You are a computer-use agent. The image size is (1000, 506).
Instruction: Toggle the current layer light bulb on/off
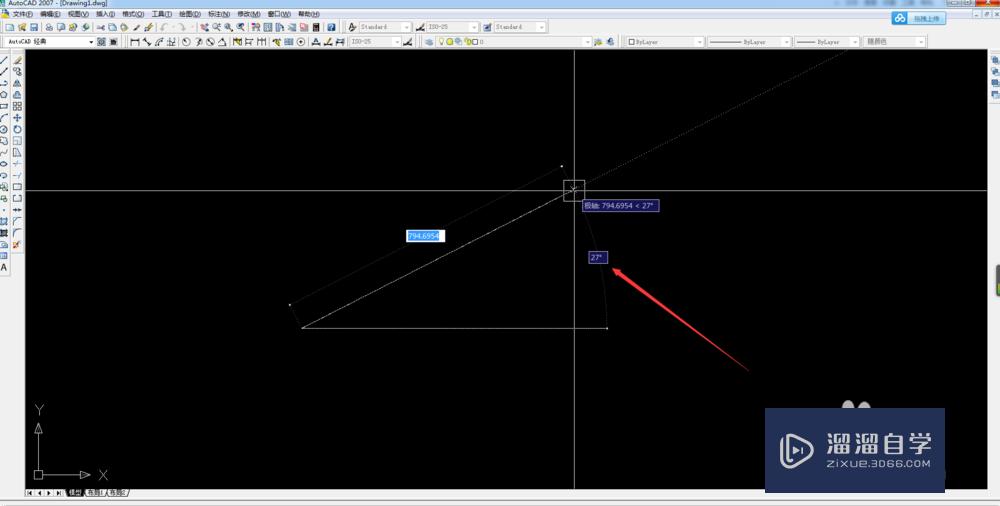(441, 41)
